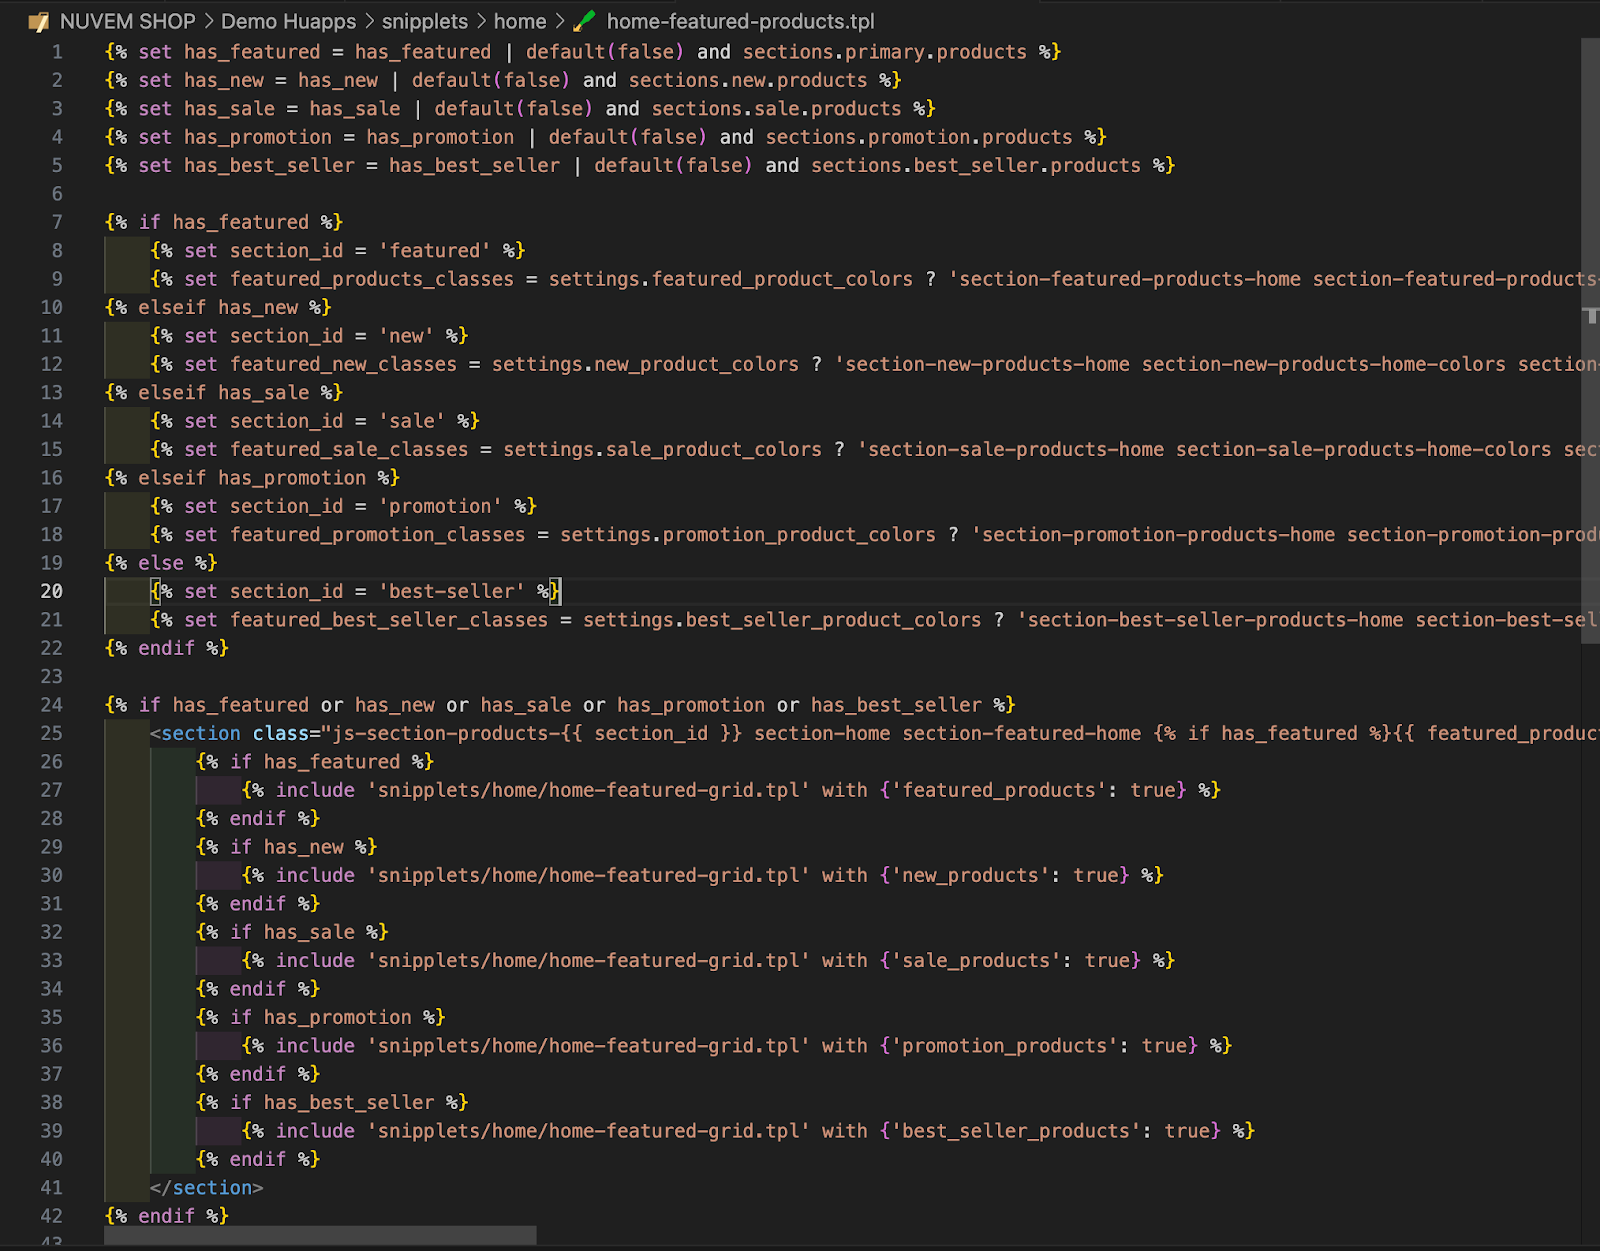Screen dimensions: 1600x1251
Task: Click 'section-featured-home' class on line 25
Action: point(1022,733)
